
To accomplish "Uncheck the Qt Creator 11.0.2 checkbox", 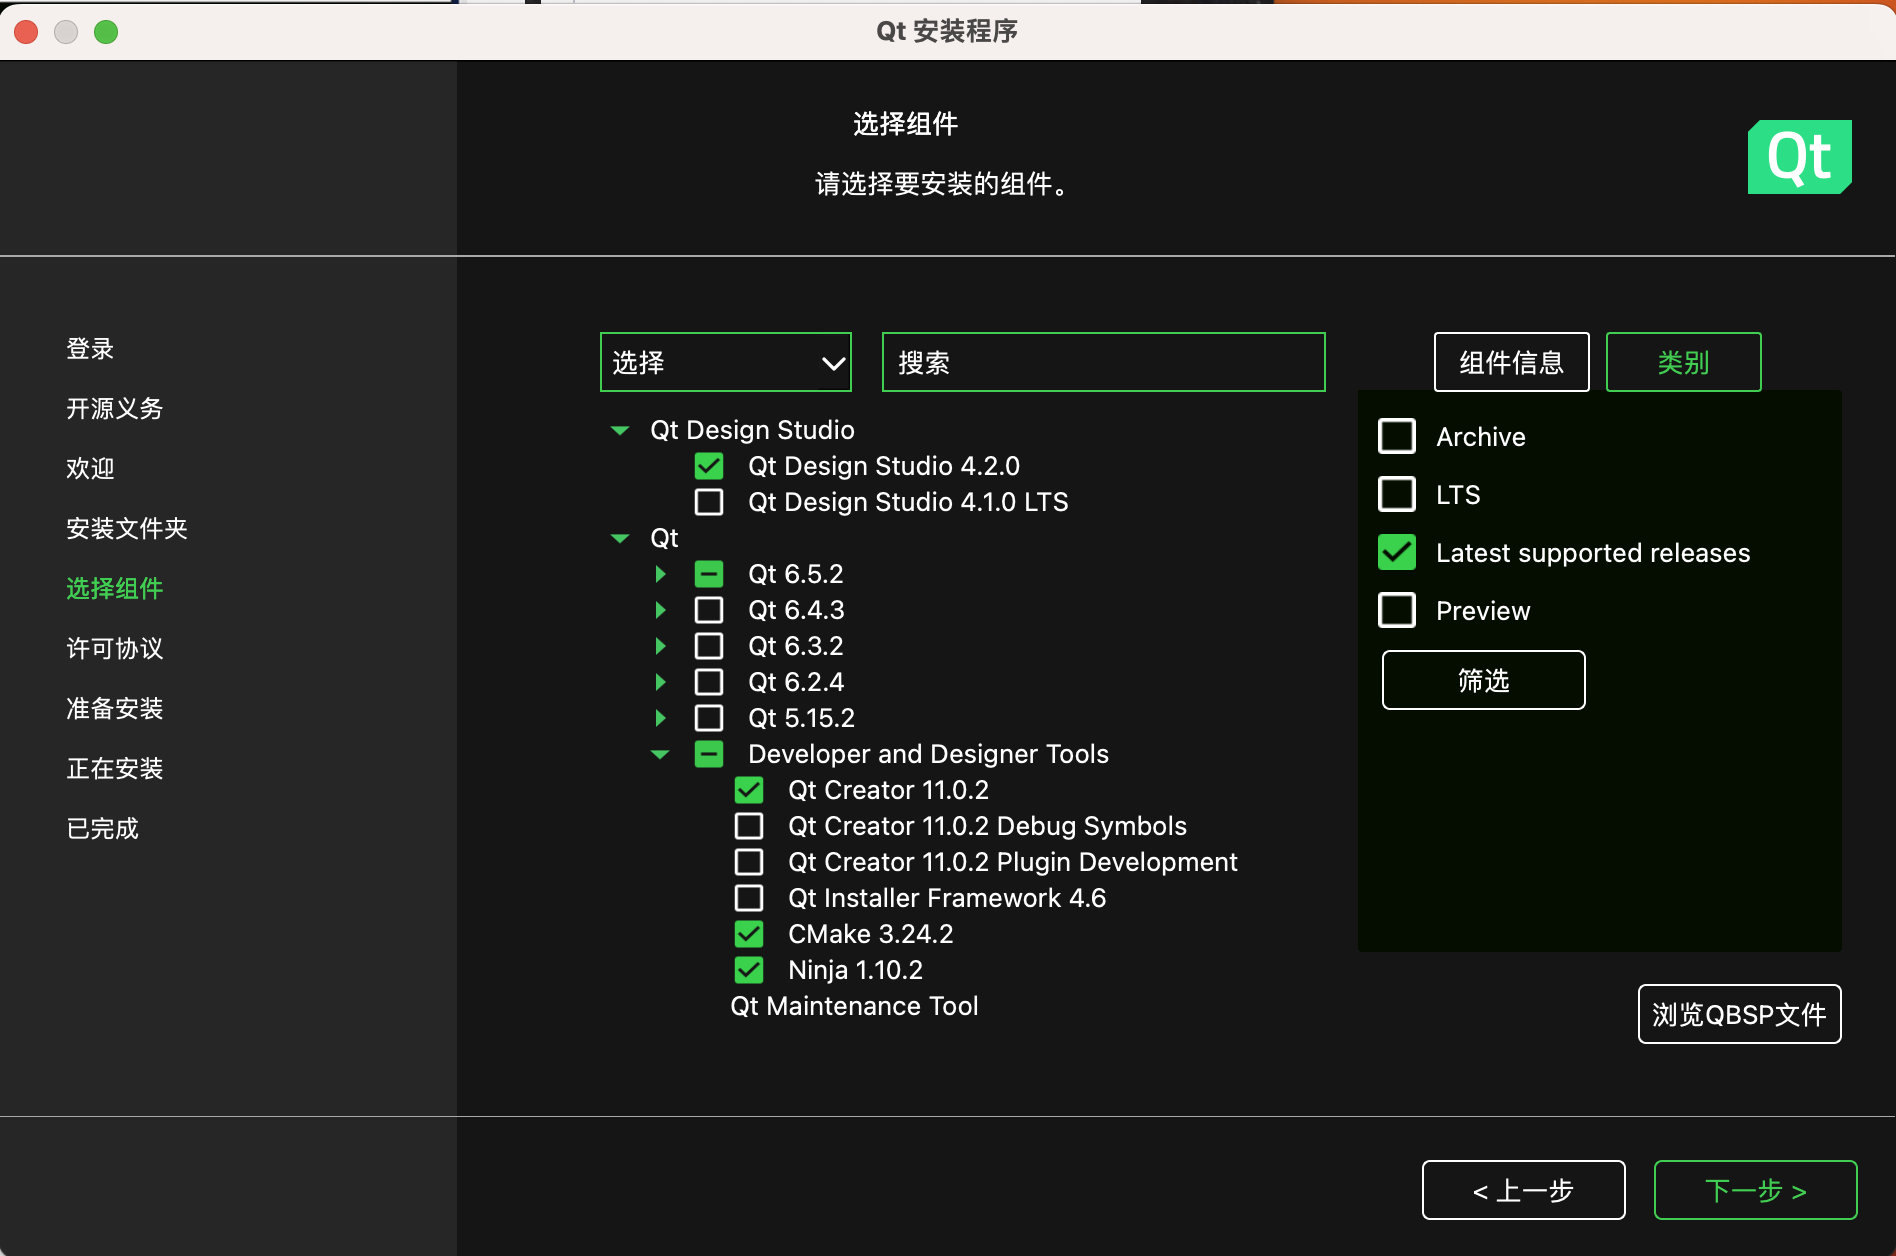I will coord(749,790).
